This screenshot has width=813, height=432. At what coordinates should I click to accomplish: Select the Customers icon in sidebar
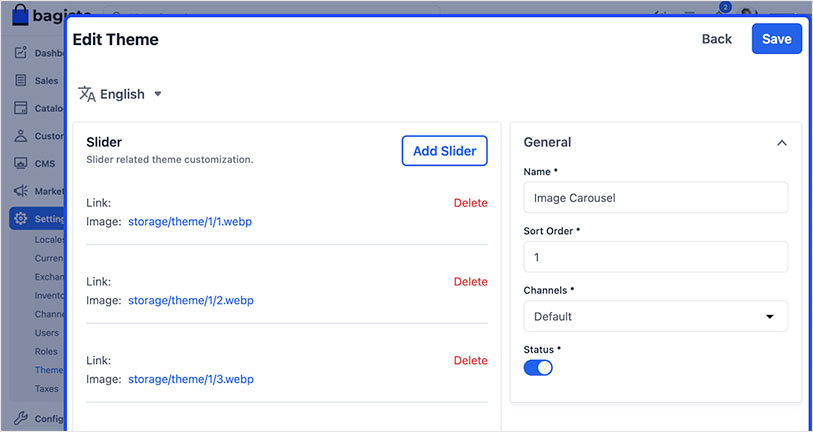pos(21,136)
